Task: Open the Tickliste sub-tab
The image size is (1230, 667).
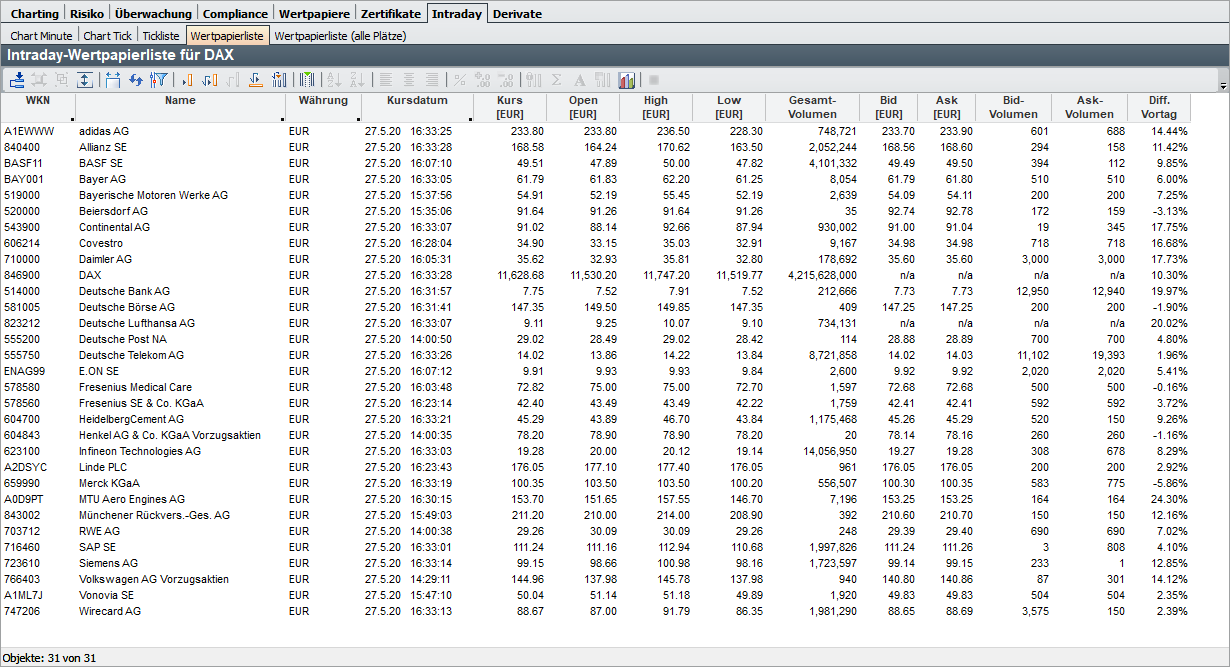Action: [160, 35]
